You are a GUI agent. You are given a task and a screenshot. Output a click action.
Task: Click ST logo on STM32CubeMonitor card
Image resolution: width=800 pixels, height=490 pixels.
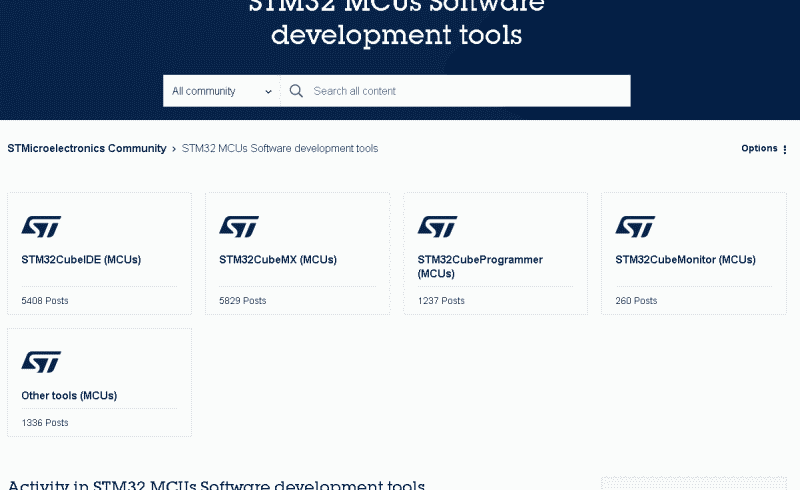[635, 227]
